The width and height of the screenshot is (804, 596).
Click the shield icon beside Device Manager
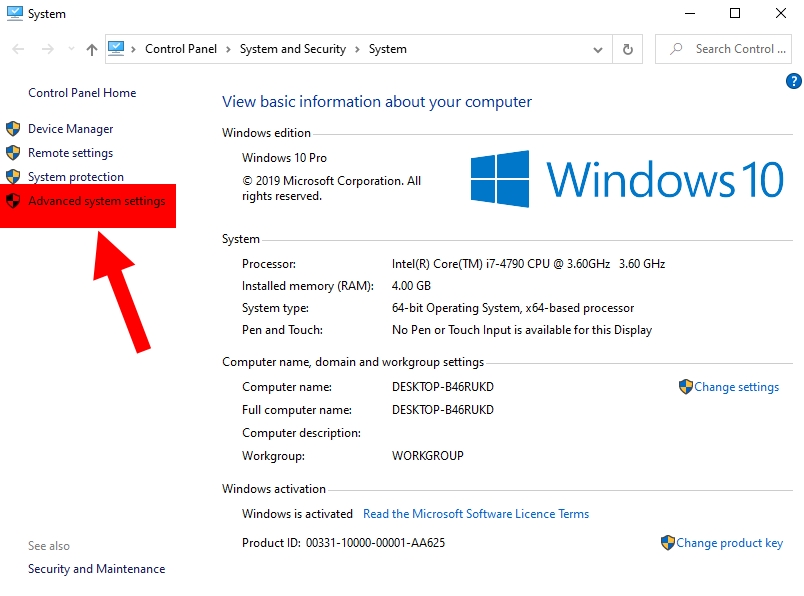(13, 128)
